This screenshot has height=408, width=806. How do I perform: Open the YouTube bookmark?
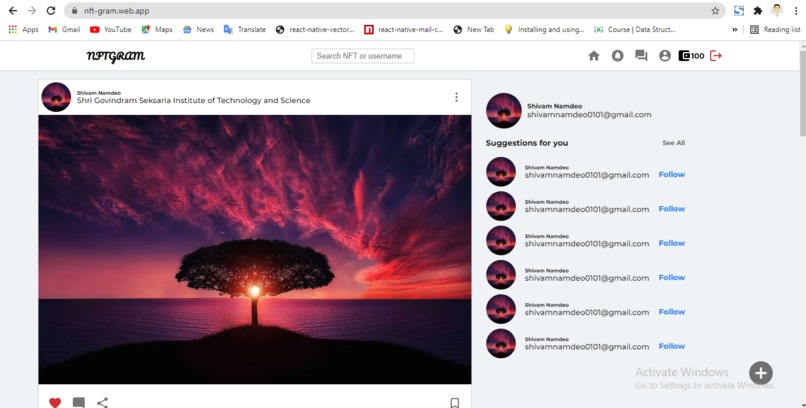[111, 29]
